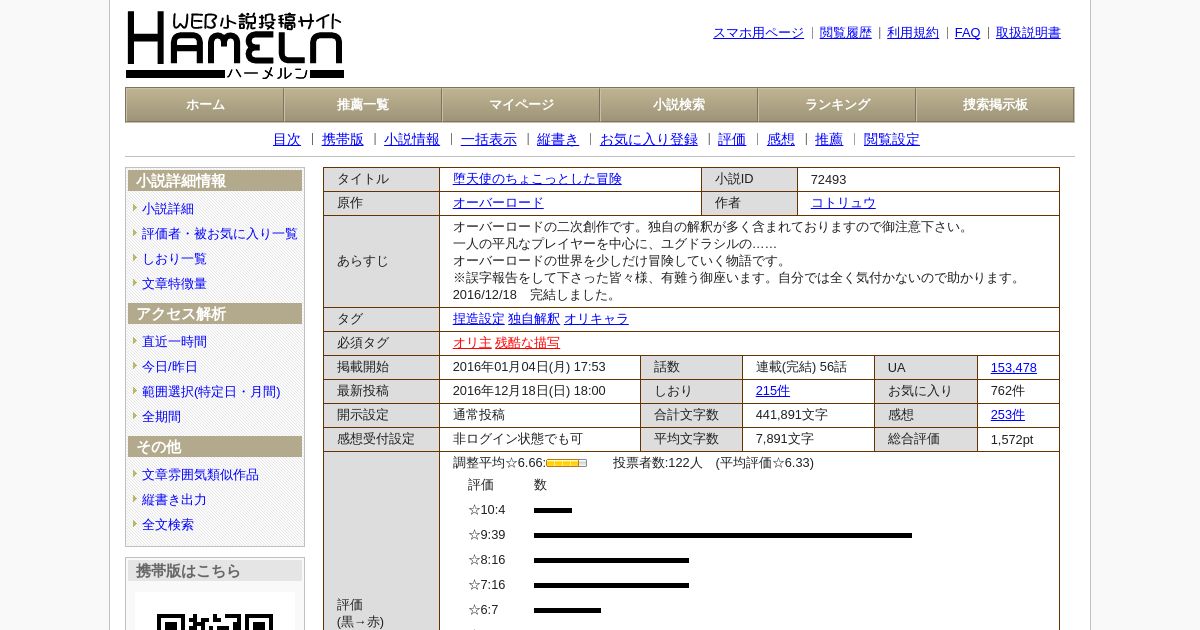The height and width of the screenshot is (630, 1200).
Task: Click お気に入り登録 link
Action: [649, 140]
